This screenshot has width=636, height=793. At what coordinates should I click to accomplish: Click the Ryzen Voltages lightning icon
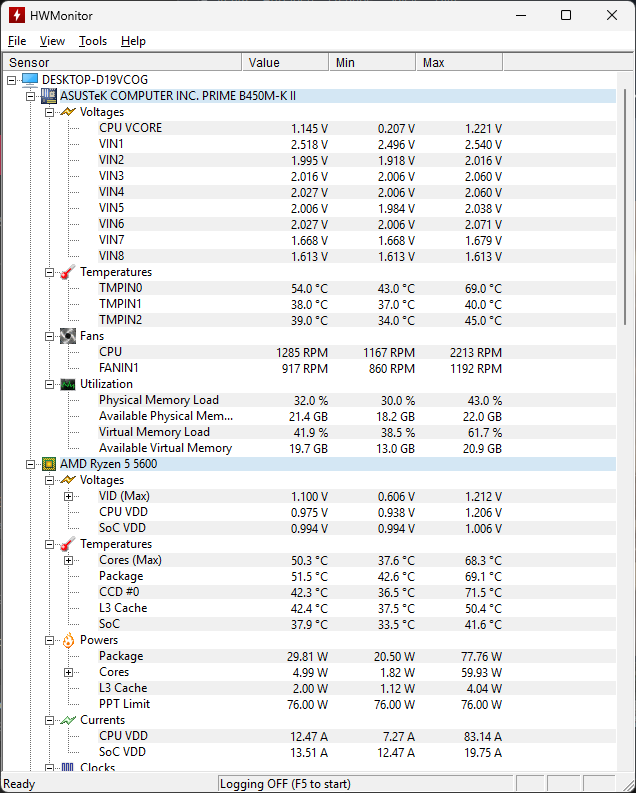[68, 480]
